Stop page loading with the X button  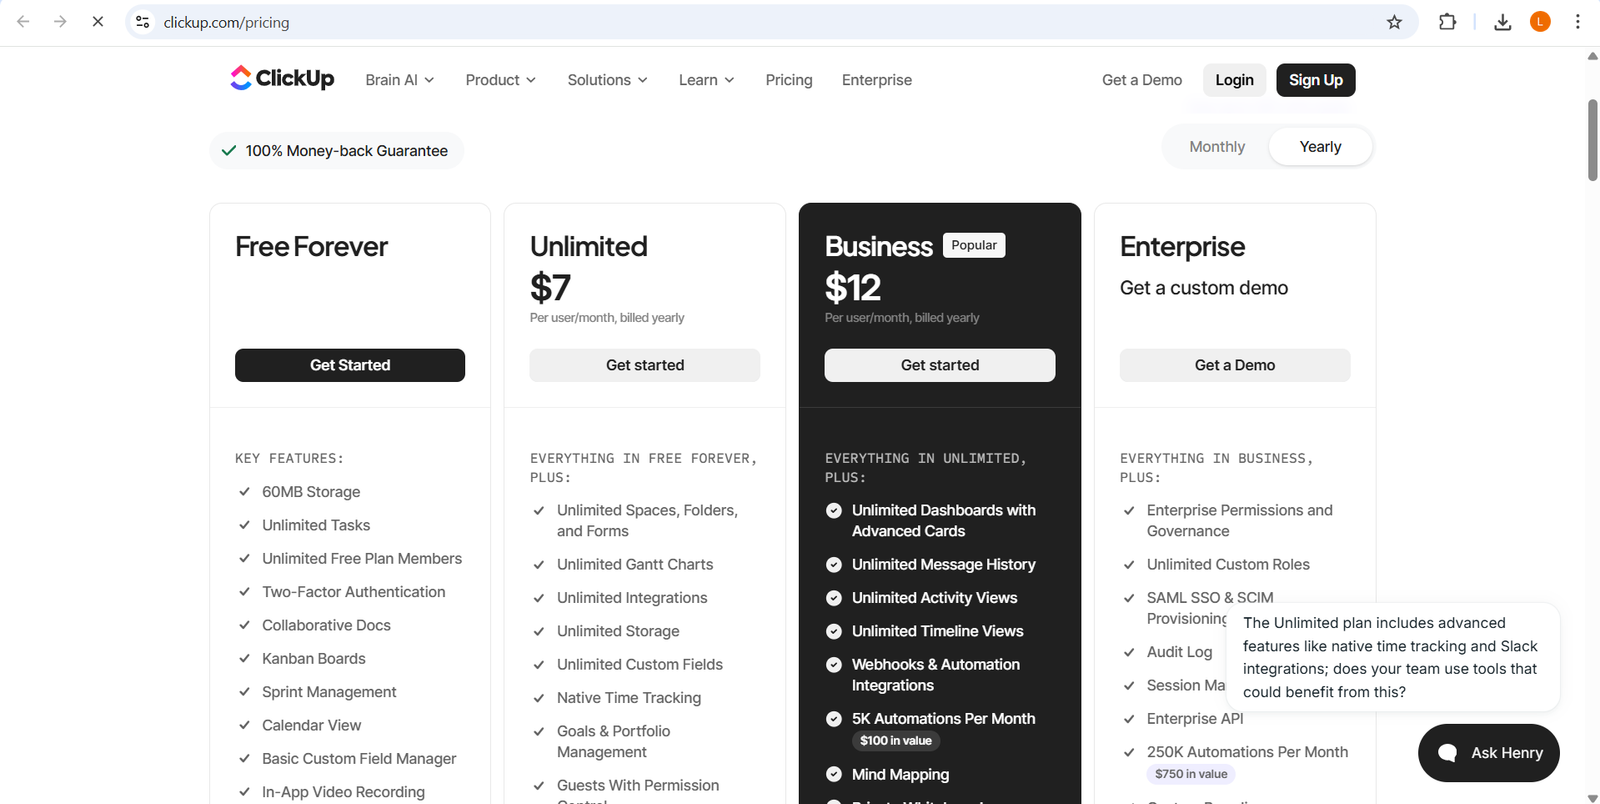[98, 22]
